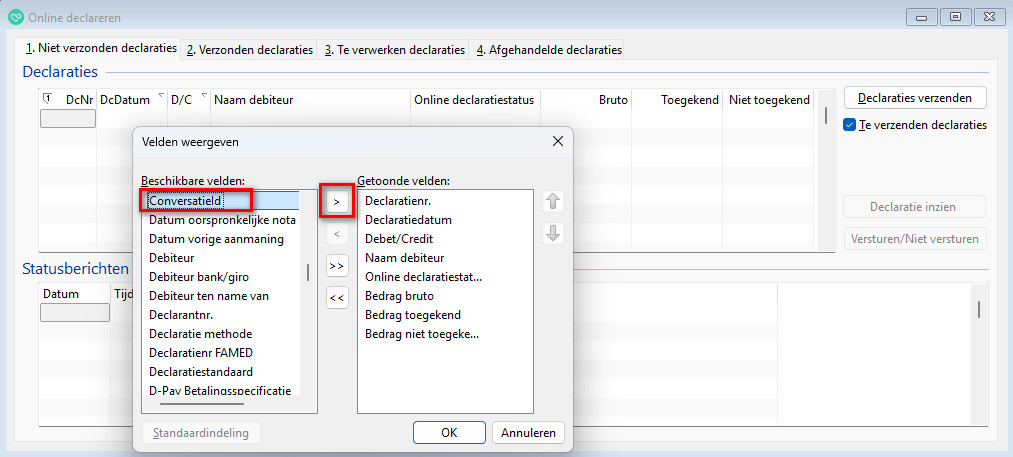
Task: Click the filter icon in DcNr column
Action: coord(48,99)
